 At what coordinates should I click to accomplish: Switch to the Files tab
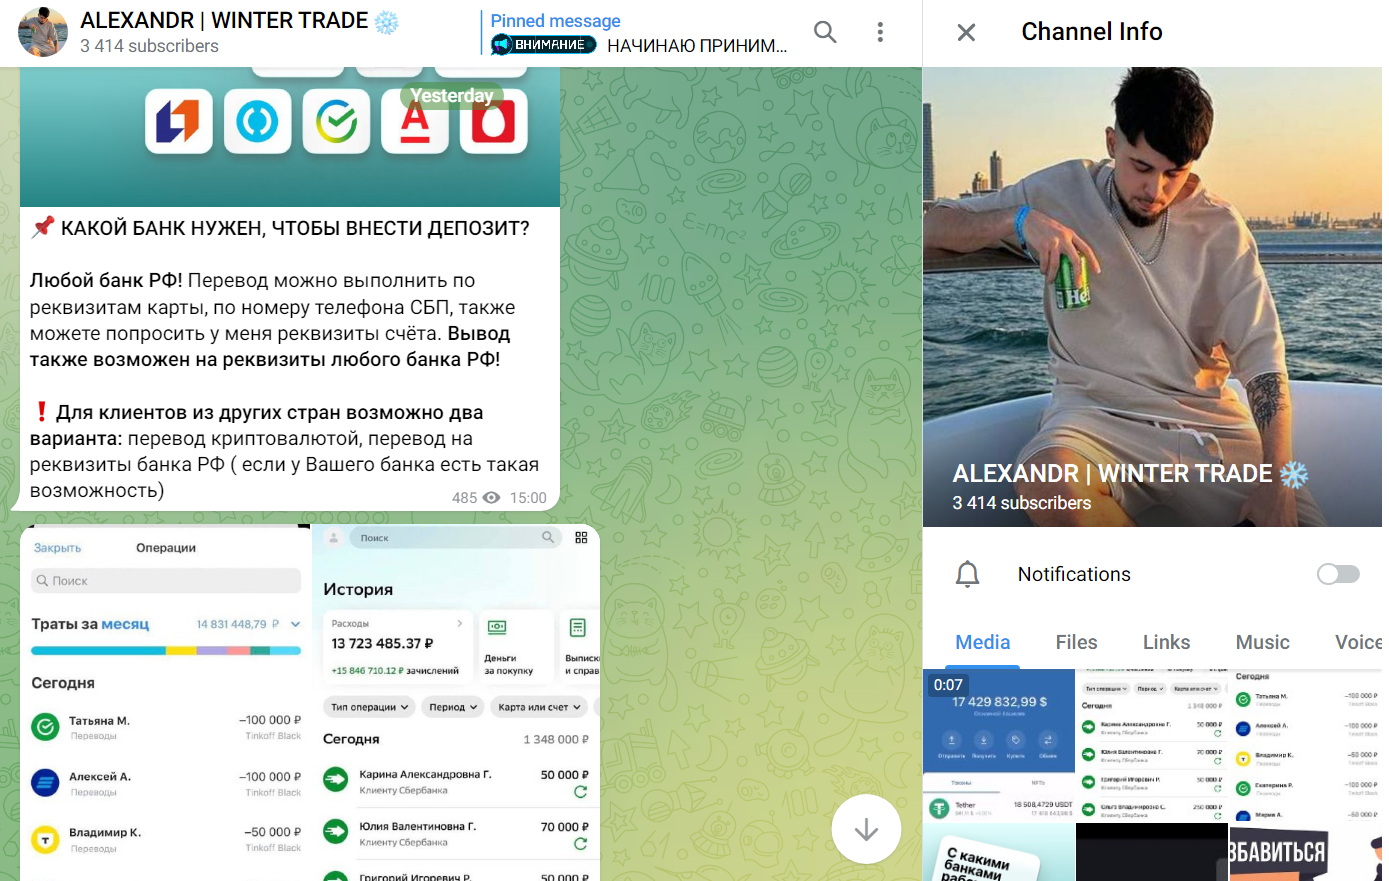(1076, 642)
